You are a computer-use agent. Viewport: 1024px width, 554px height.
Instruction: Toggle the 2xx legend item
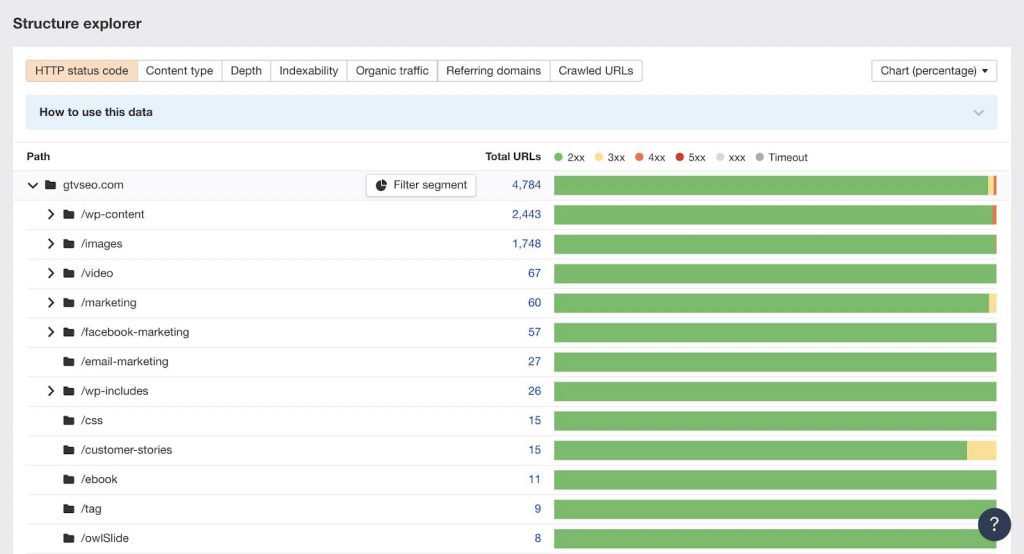point(569,158)
